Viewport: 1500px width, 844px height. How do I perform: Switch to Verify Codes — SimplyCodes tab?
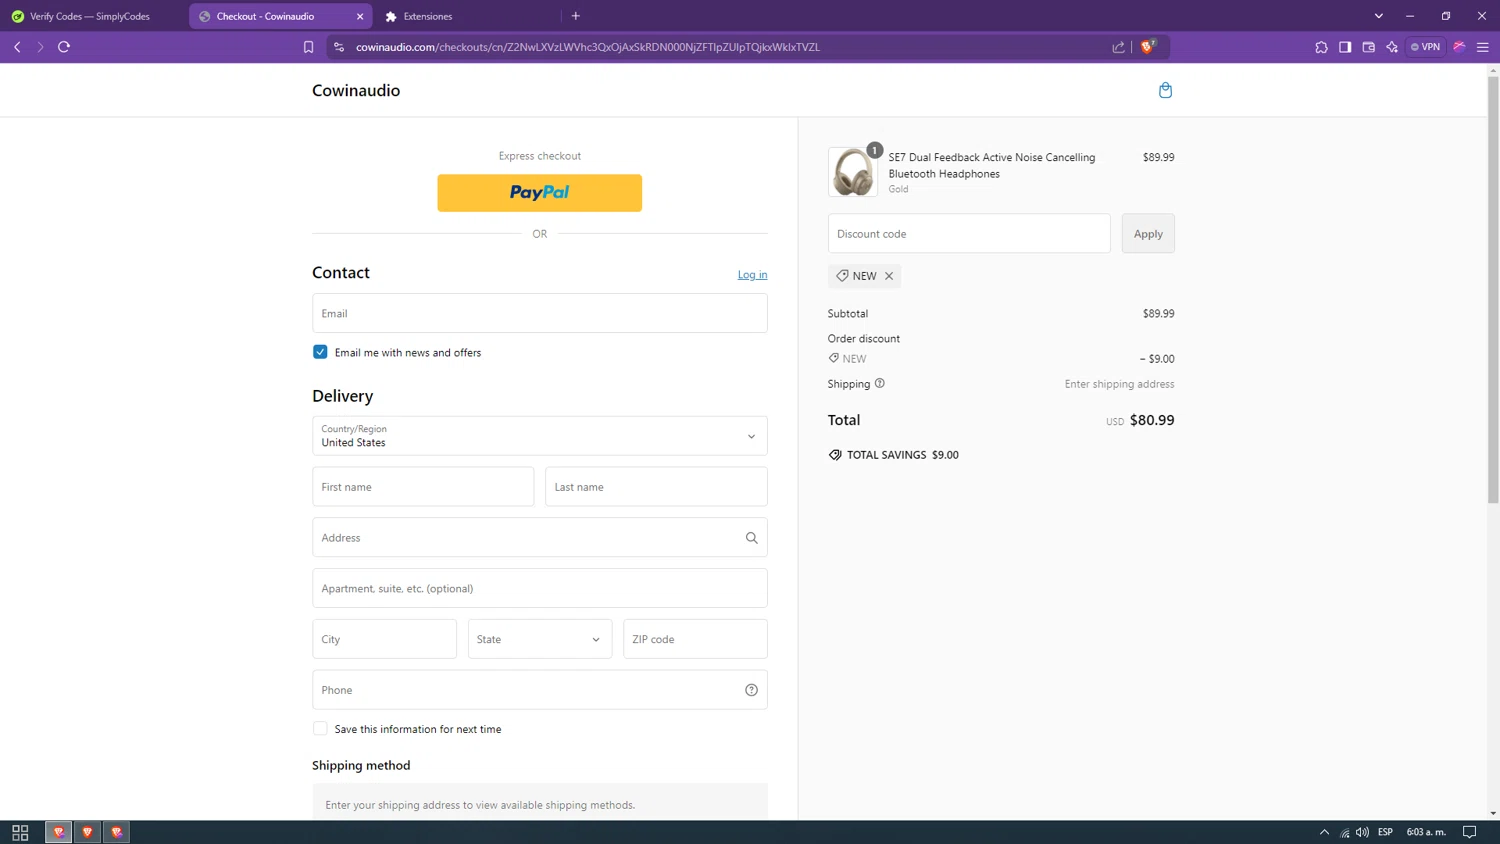pos(90,16)
